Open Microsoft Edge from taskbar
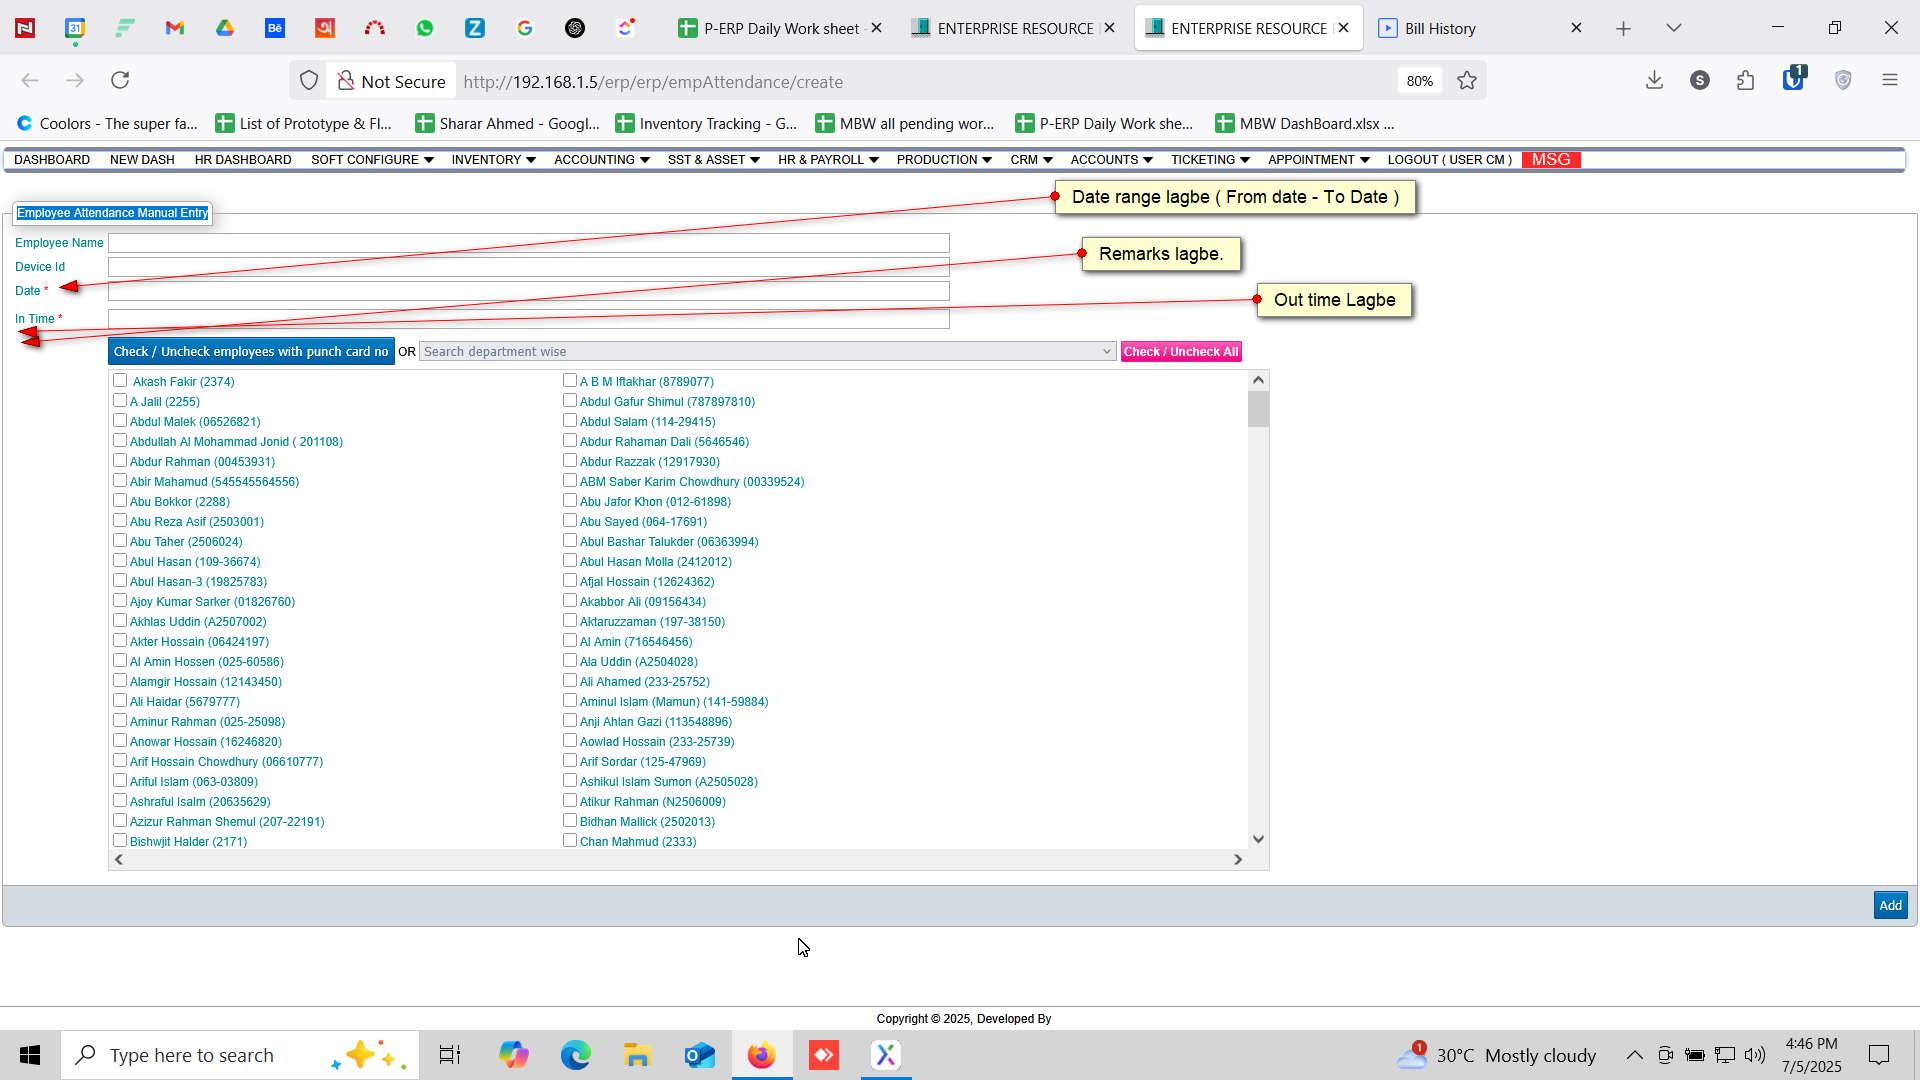The width and height of the screenshot is (1920, 1080). [575, 1055]
